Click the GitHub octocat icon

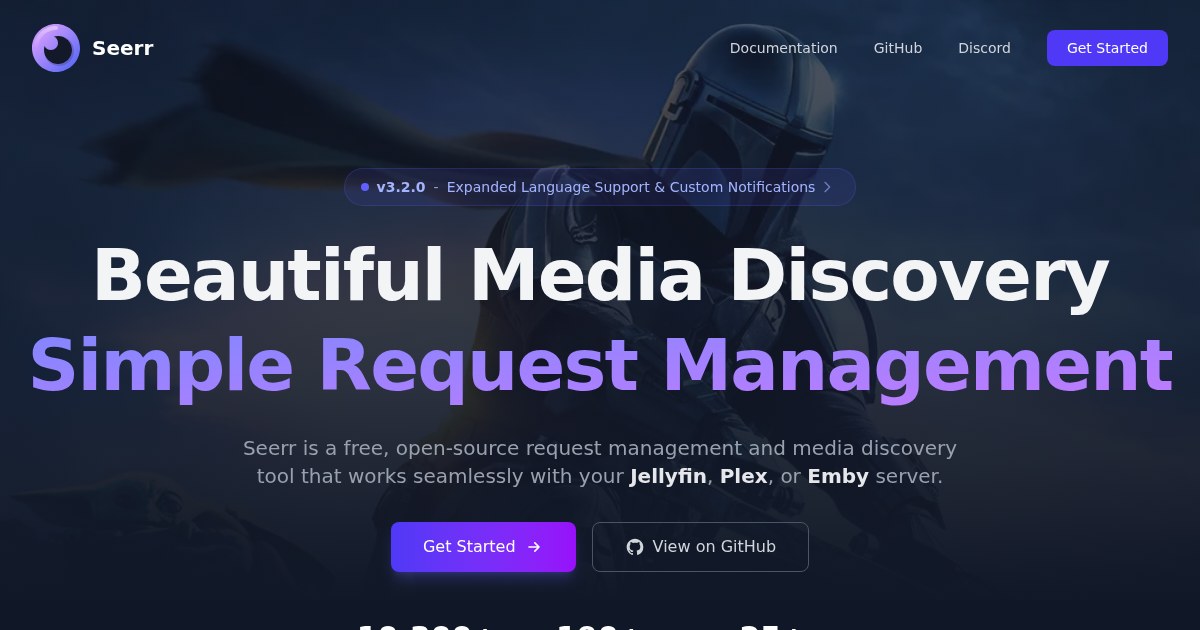(635, 547)
